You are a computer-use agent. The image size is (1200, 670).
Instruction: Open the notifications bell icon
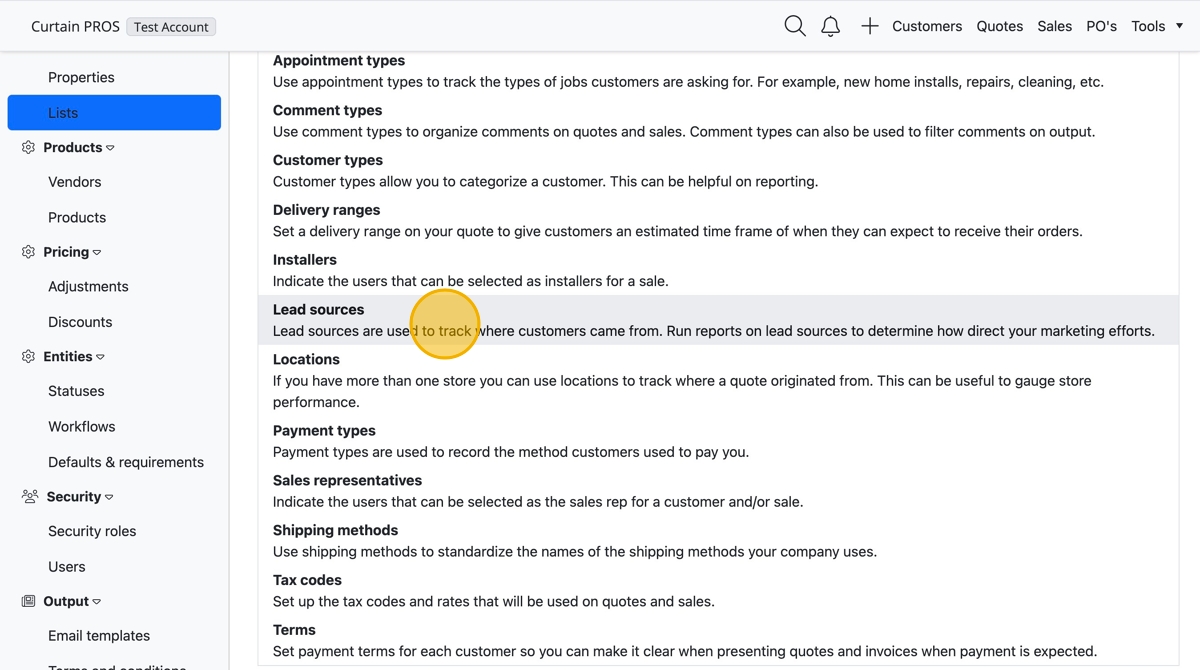click(830, 26)
